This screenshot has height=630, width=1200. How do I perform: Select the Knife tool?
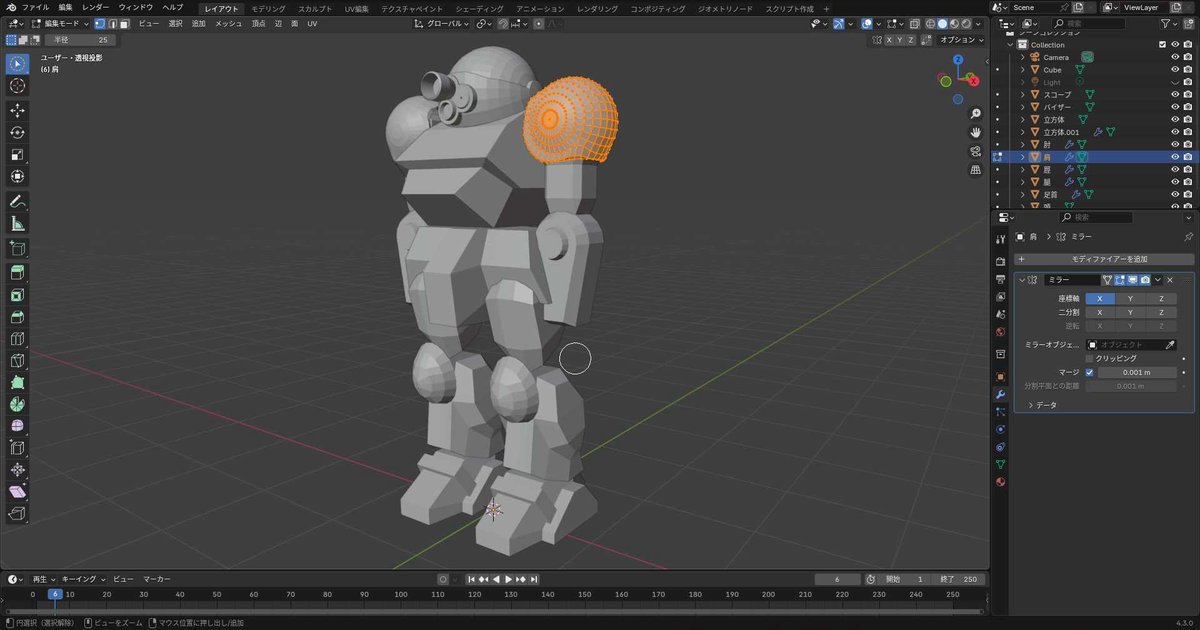[17, 361]
